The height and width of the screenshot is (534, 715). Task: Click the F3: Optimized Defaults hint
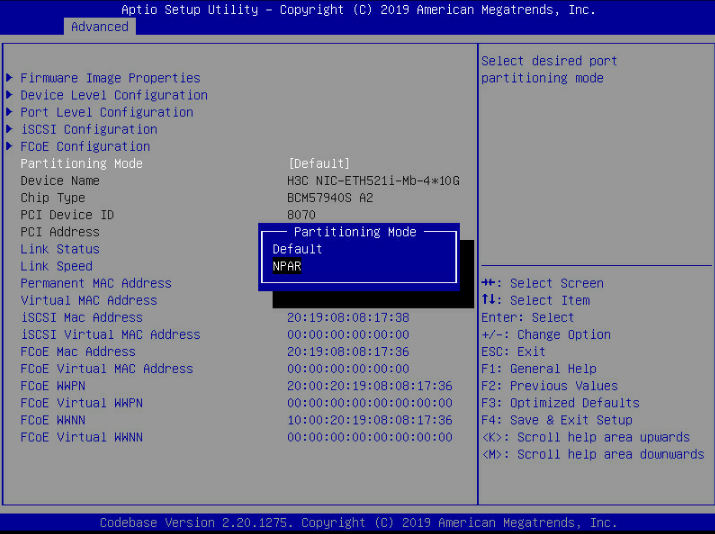click(560, 403)
